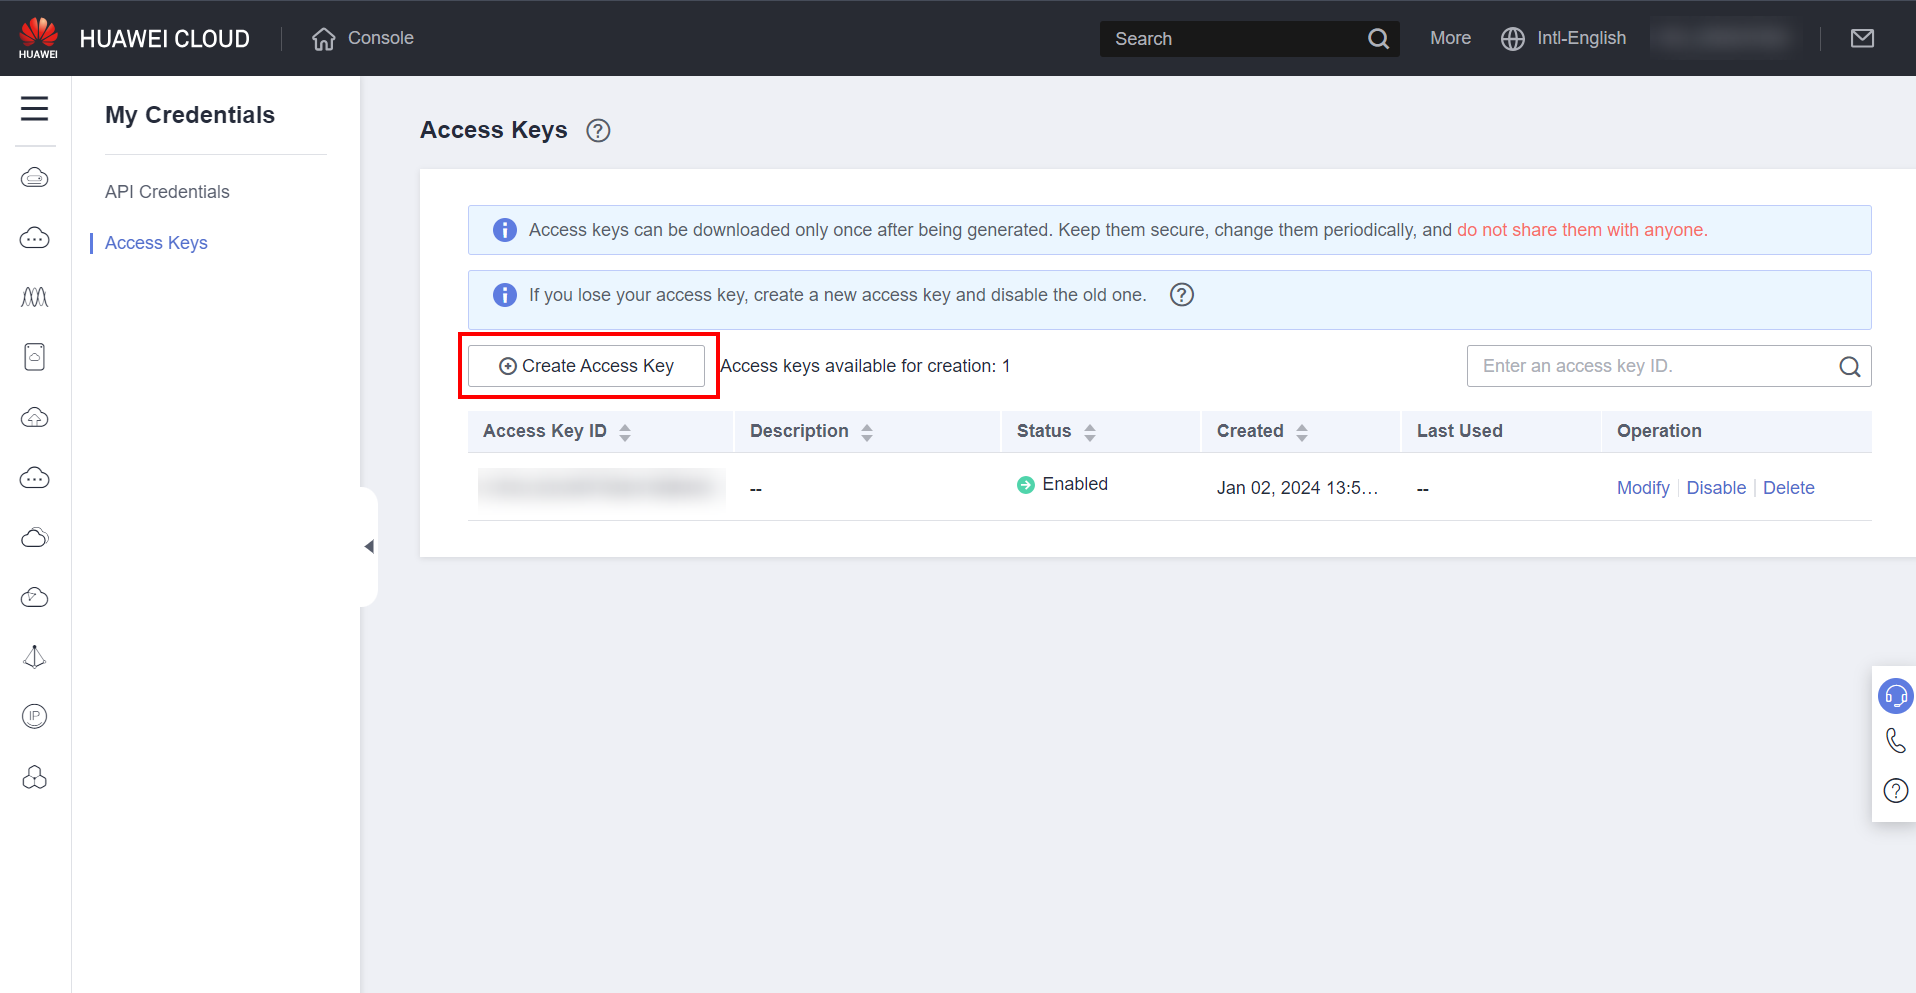Open API Credentials in left menu
This screenshot has height=993, width=1916.
(167, 192)
